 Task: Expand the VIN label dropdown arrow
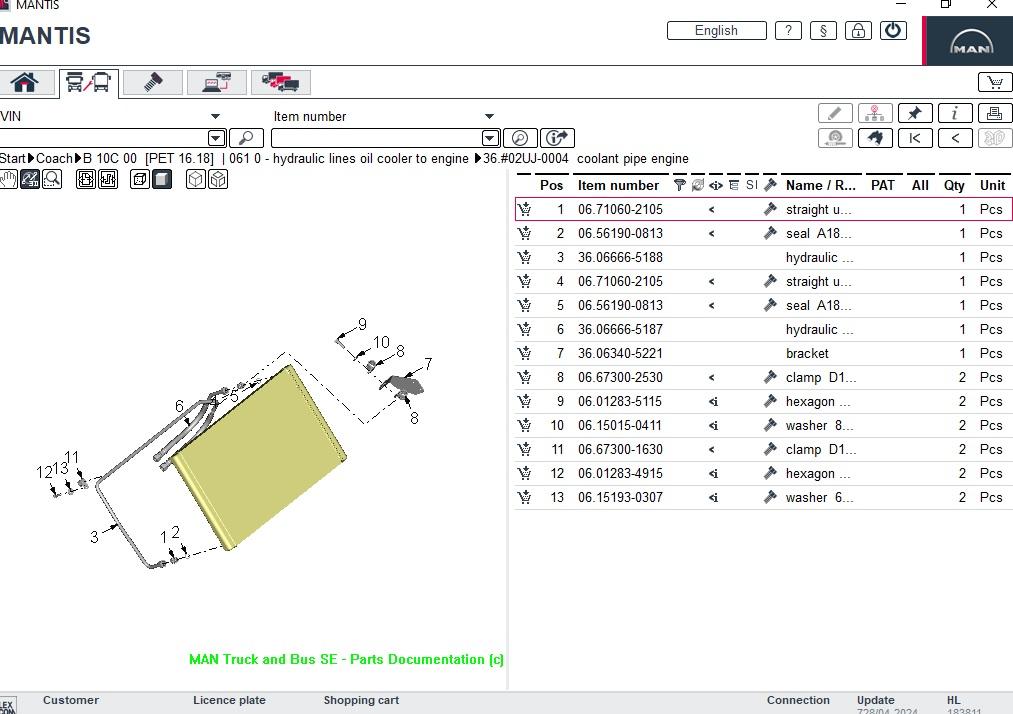215,116
